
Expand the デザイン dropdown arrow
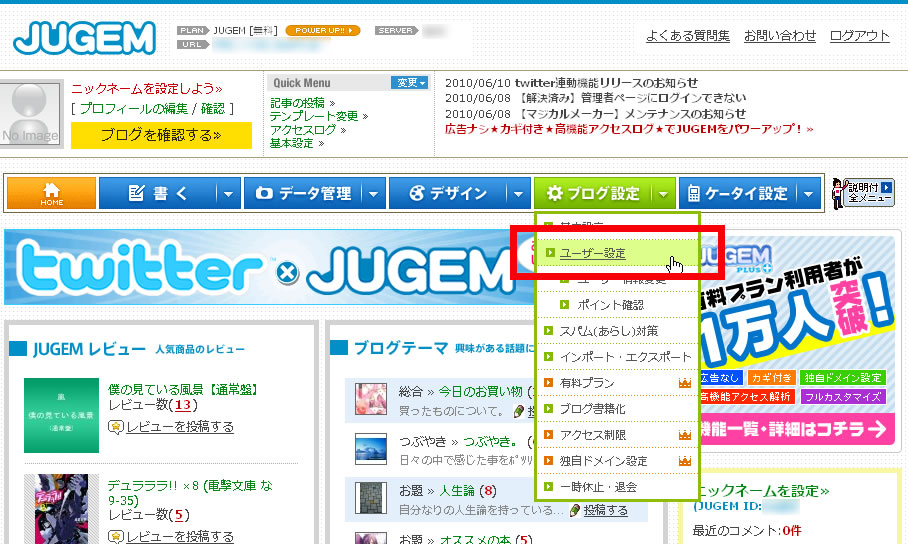tap(518, 193)
